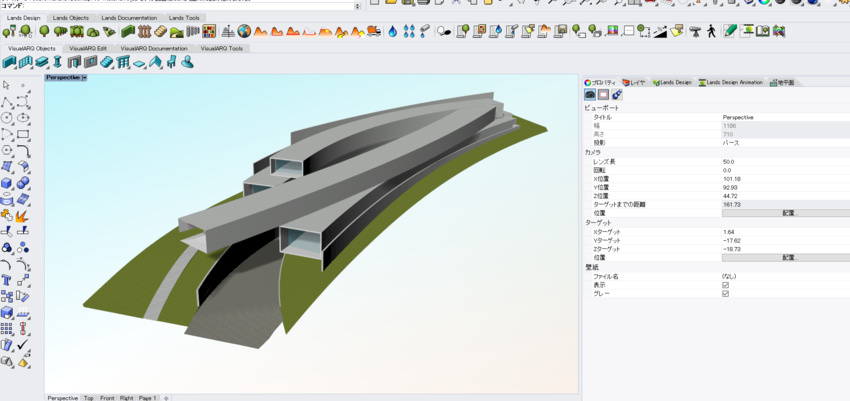The width and height of the screenshot is (850, 401).
Task: Click the VisualARQ chair furniture icon
Action: click(x=172, y=63)
